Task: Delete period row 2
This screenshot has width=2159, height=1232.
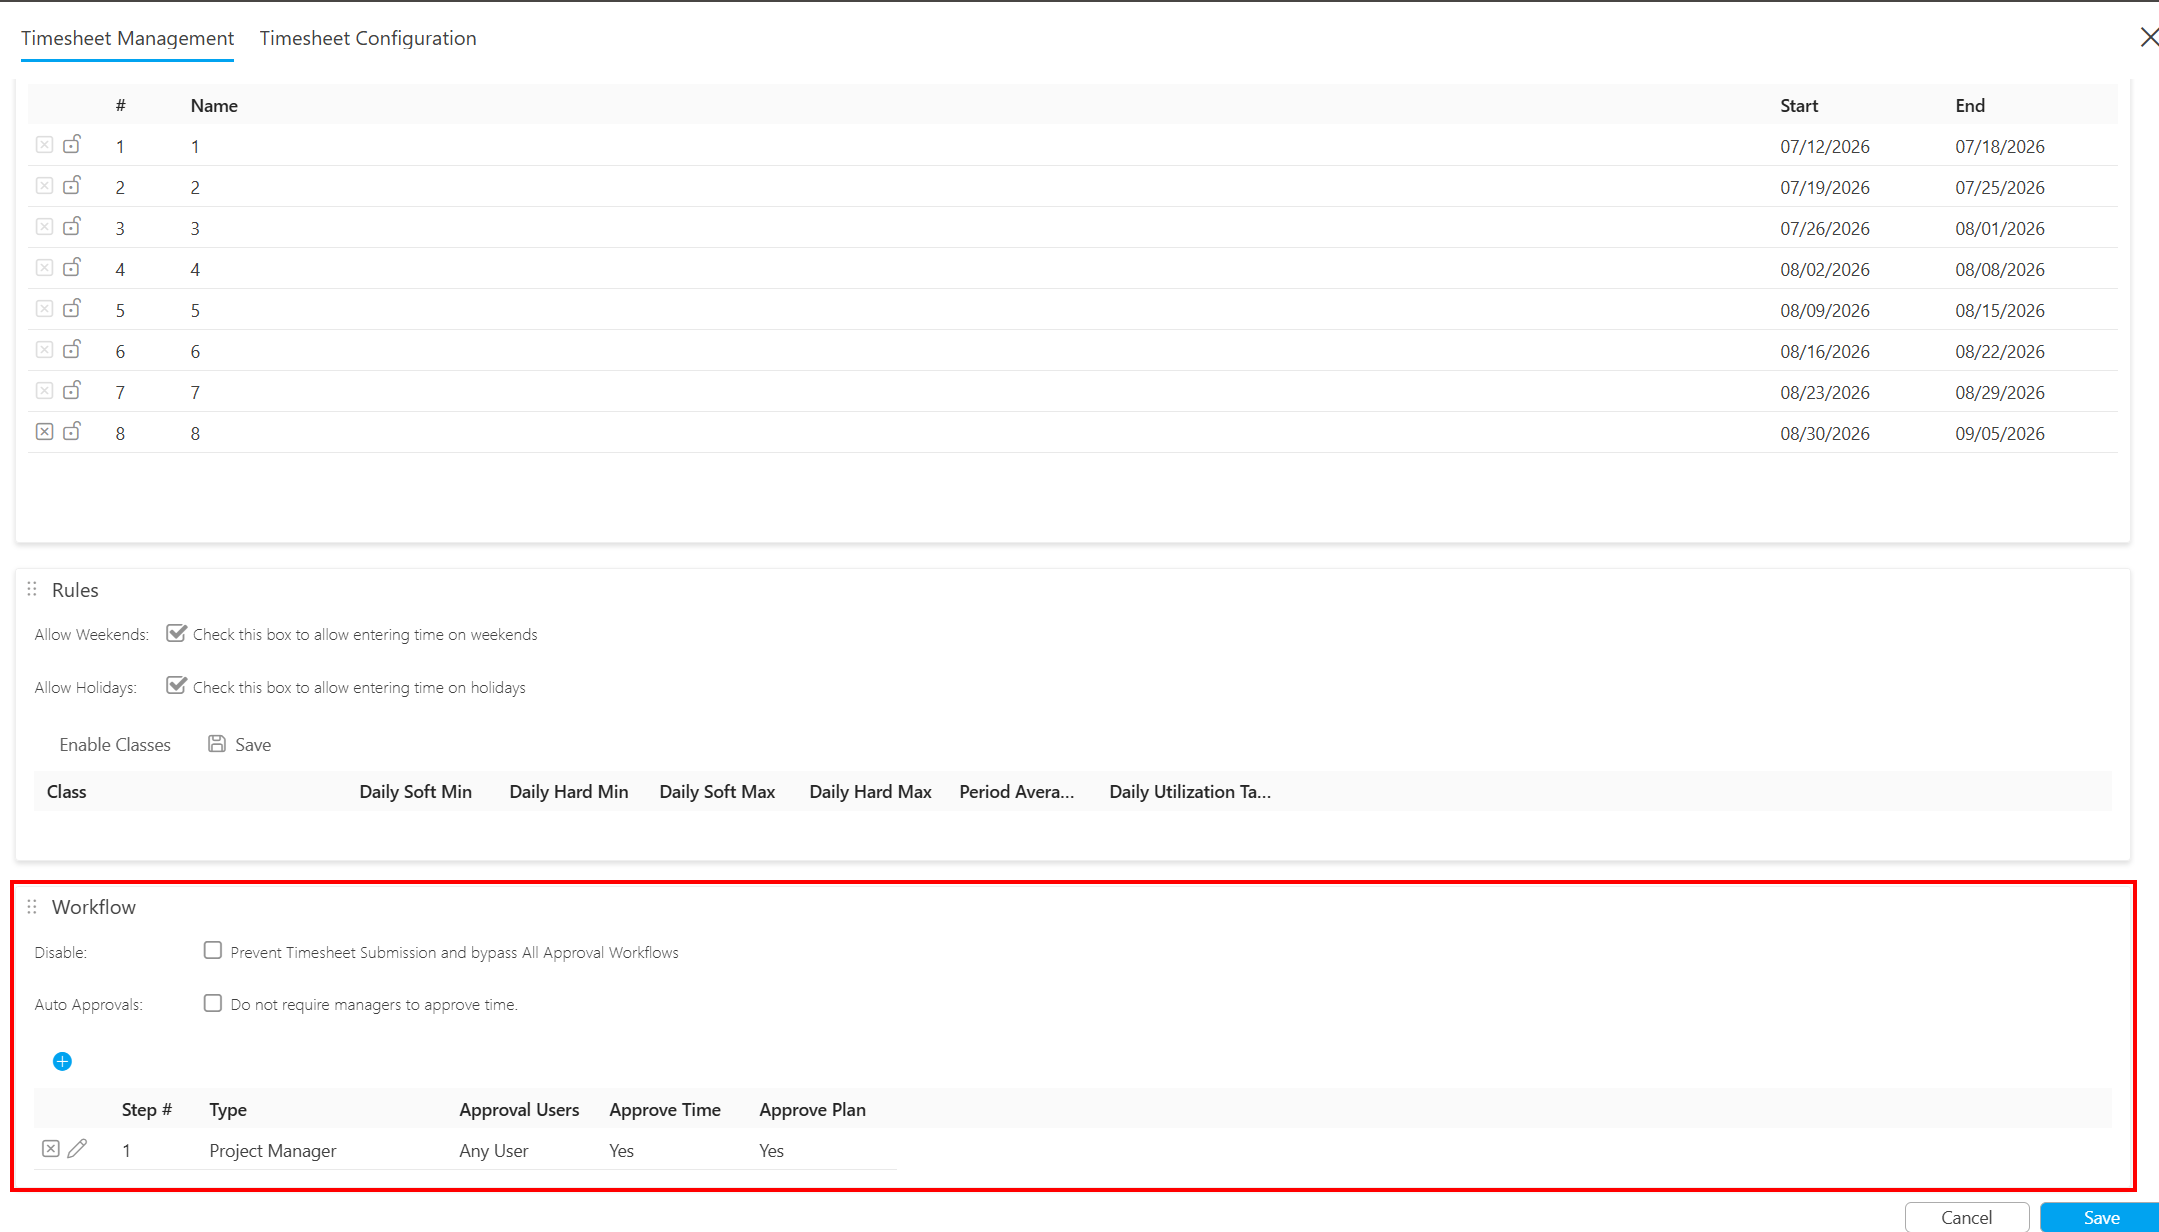Action: click(45, 186)
